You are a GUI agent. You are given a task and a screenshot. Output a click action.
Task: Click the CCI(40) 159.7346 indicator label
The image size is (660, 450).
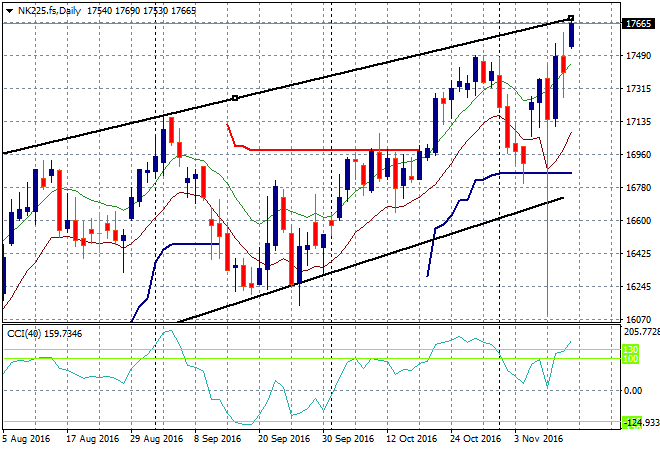(45, 334)
